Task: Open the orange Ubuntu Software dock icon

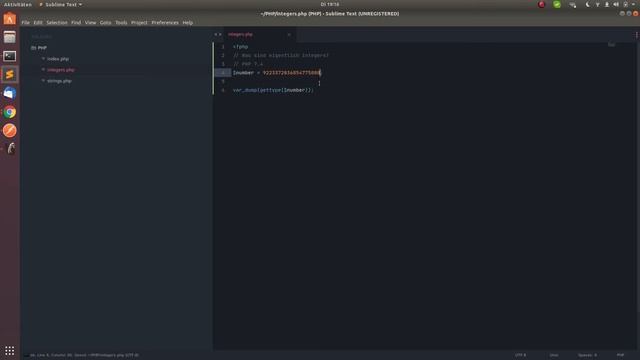Action: [10, 19]
